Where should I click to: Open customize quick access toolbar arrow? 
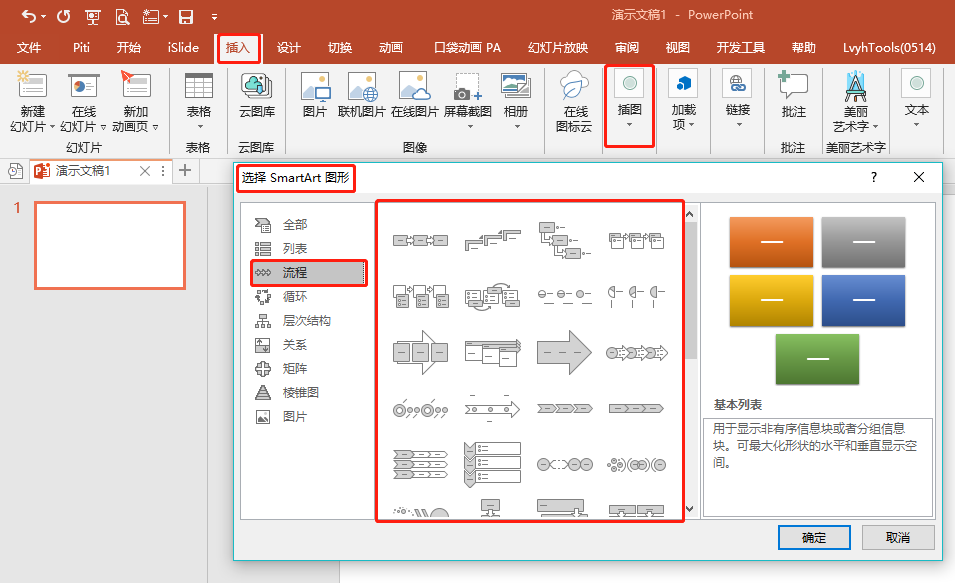pos(214,17)
